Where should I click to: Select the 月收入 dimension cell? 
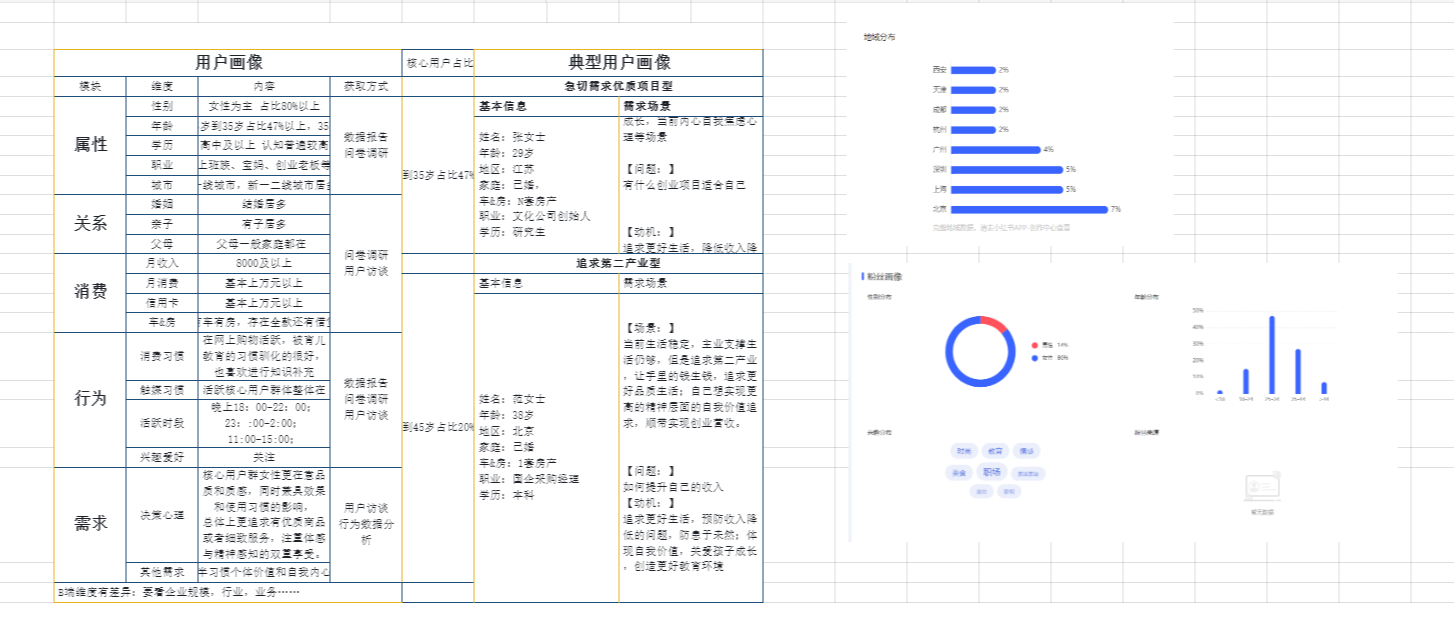coord(163,263)
